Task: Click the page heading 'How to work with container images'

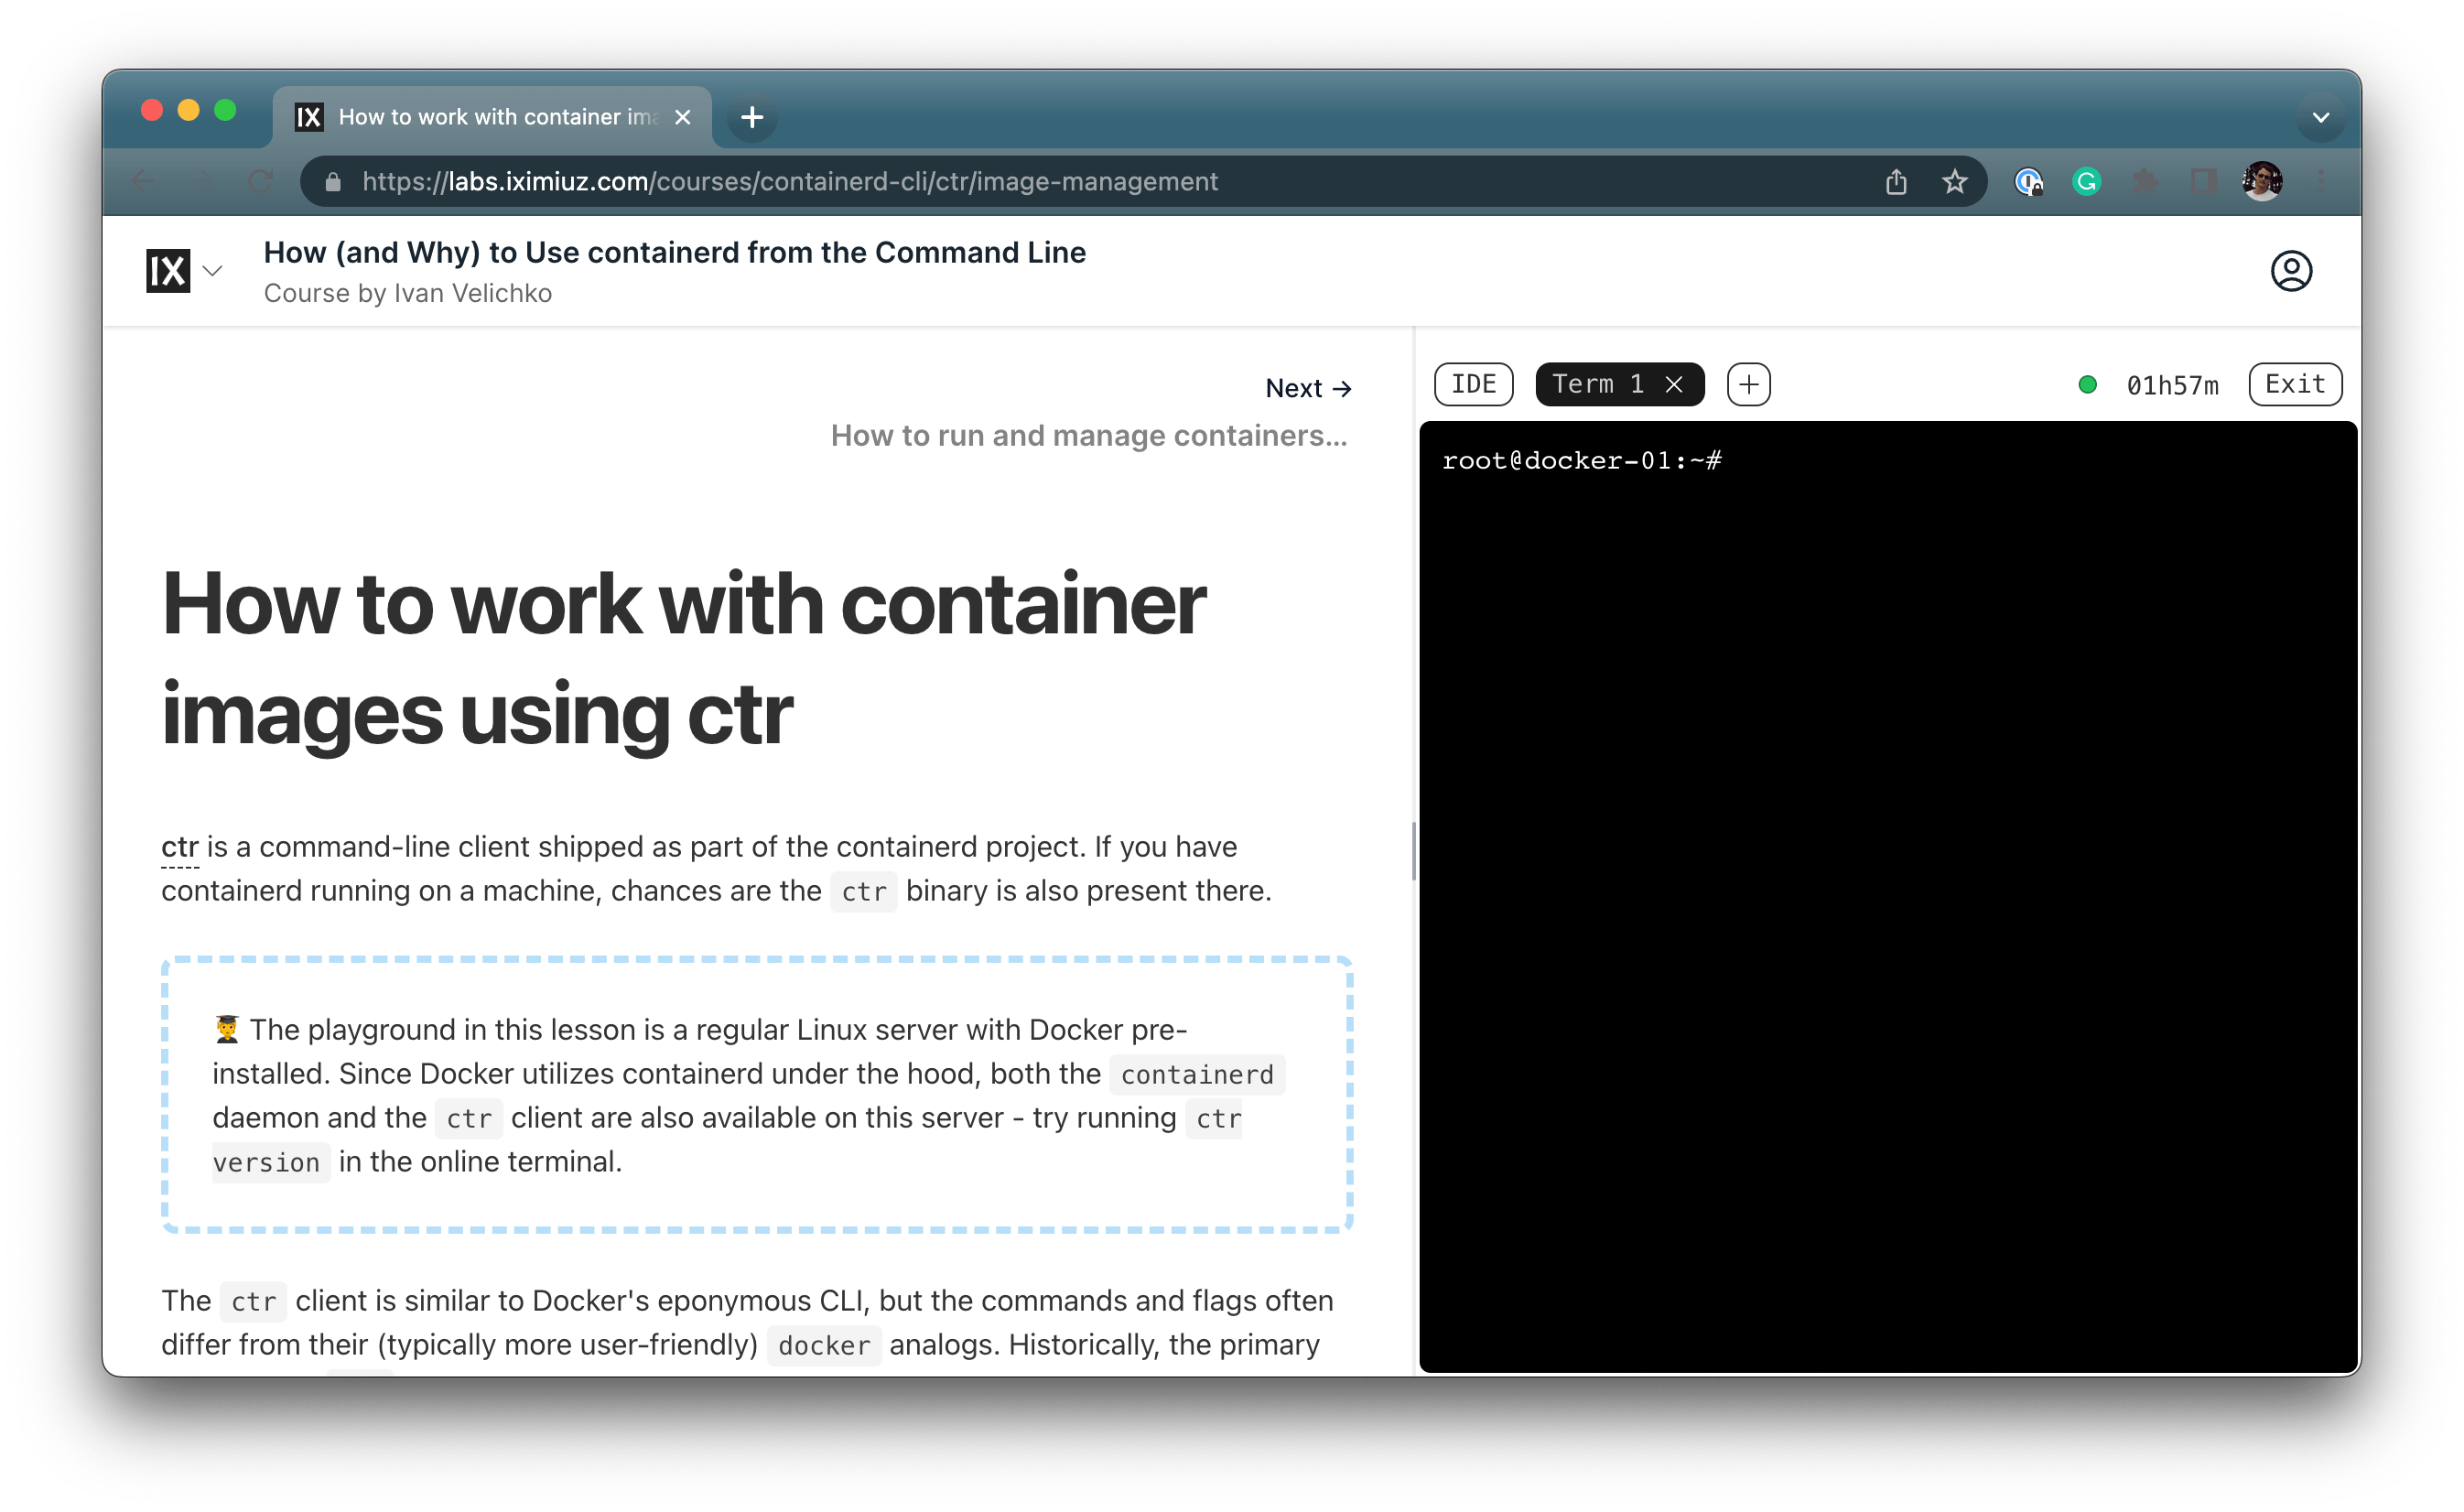Action: pyautogui.click(x=683, y=658)
